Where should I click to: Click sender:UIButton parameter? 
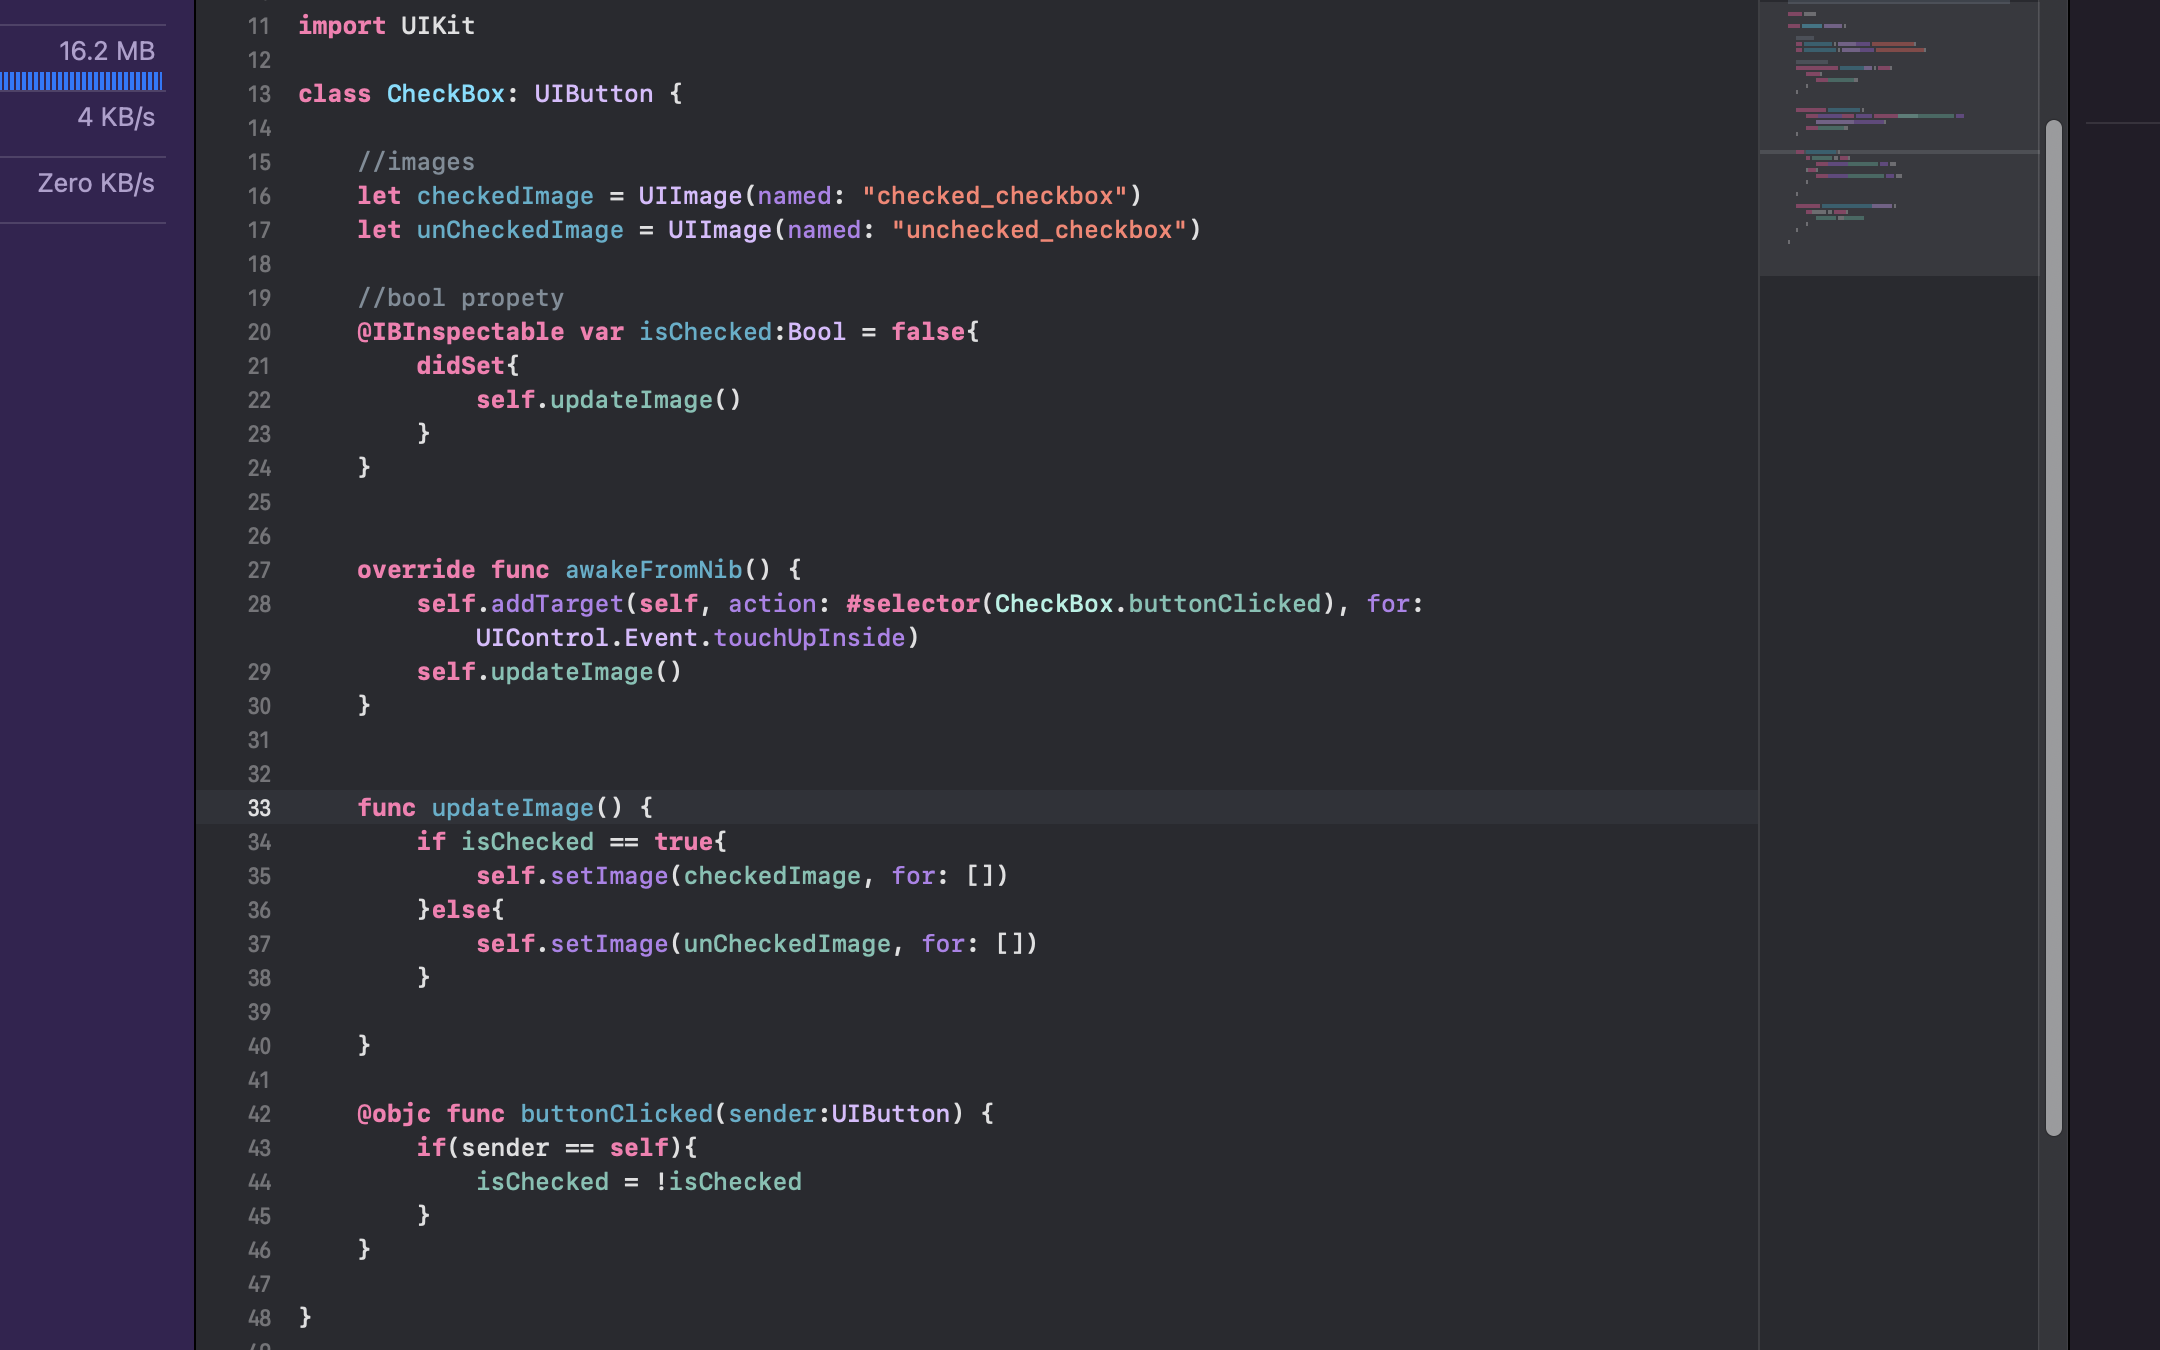[839, 1114]
